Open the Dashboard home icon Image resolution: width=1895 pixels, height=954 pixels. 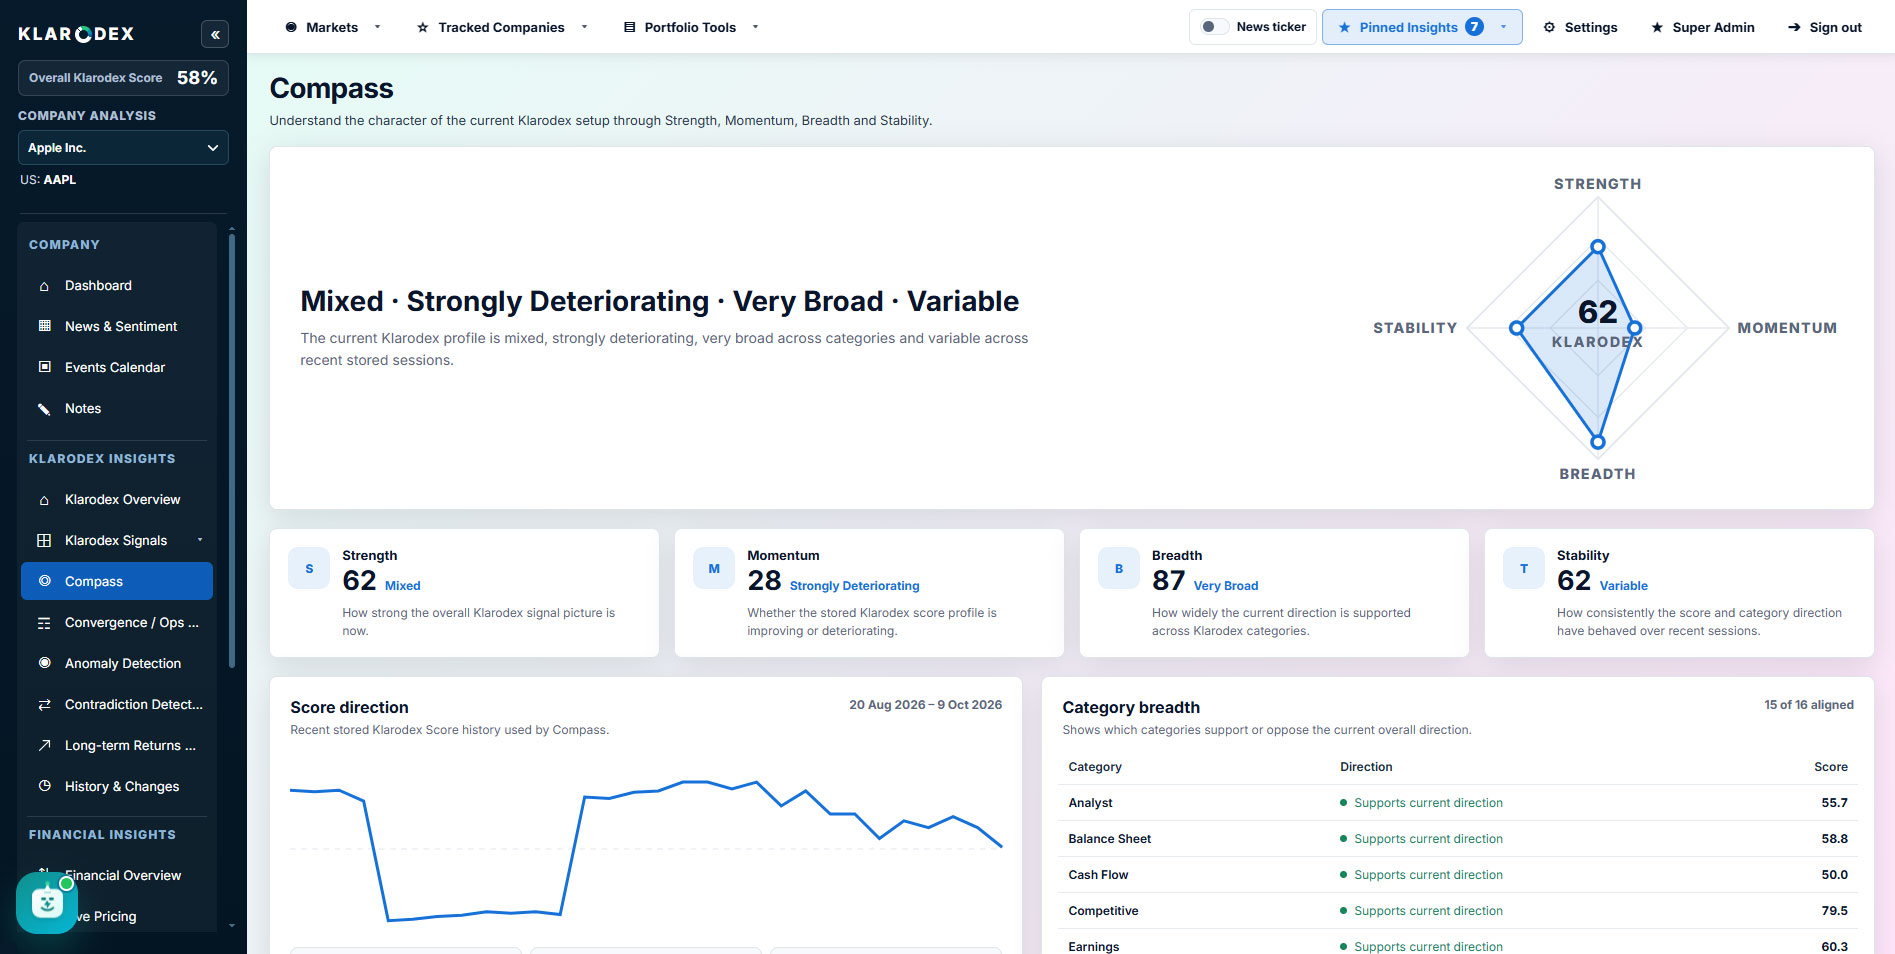(44, 286)
